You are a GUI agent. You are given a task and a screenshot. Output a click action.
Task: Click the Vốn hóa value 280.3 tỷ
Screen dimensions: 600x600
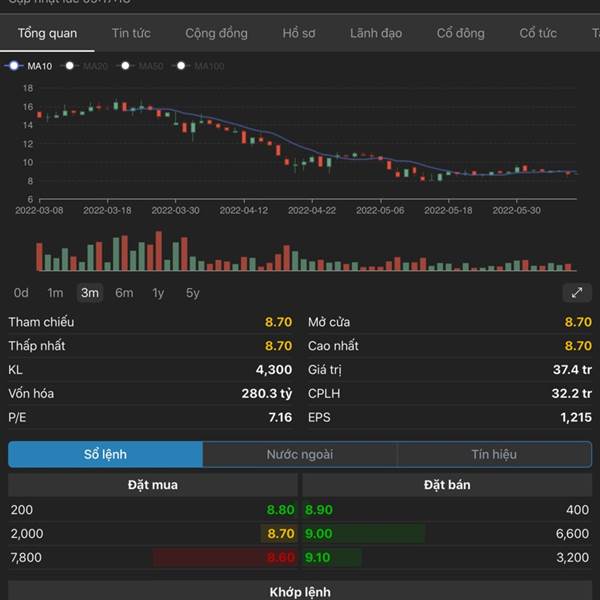click(x=267, y=393)
